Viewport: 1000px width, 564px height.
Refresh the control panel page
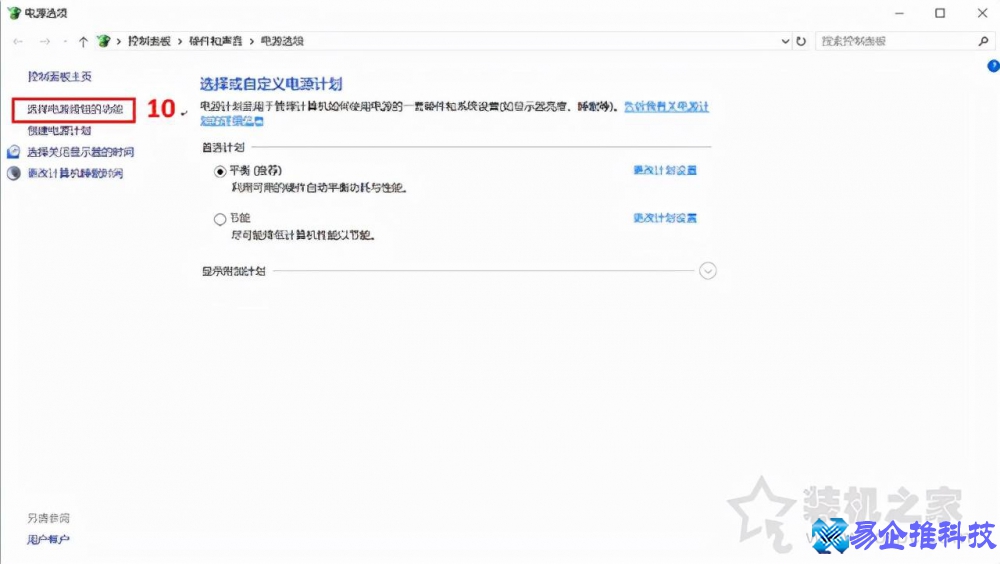tap(801, 41)
